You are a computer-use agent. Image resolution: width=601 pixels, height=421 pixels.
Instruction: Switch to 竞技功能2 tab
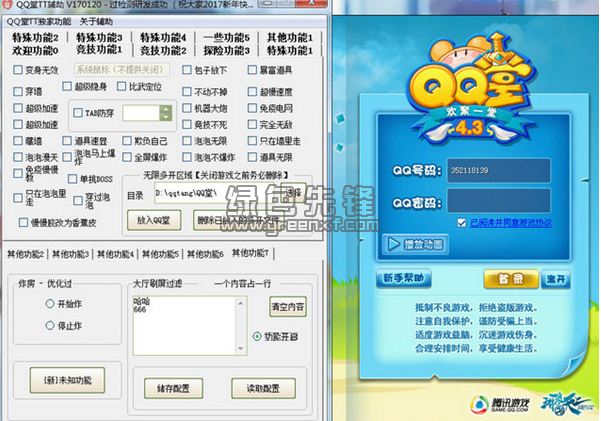coord(163,51)
